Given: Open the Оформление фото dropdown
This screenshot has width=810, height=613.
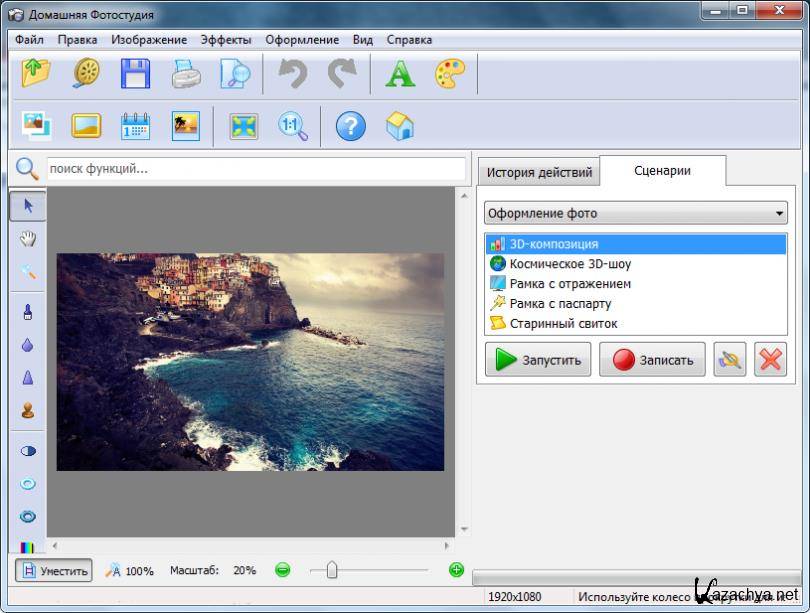Looking at the screenshot, I should tap(636, 213).
